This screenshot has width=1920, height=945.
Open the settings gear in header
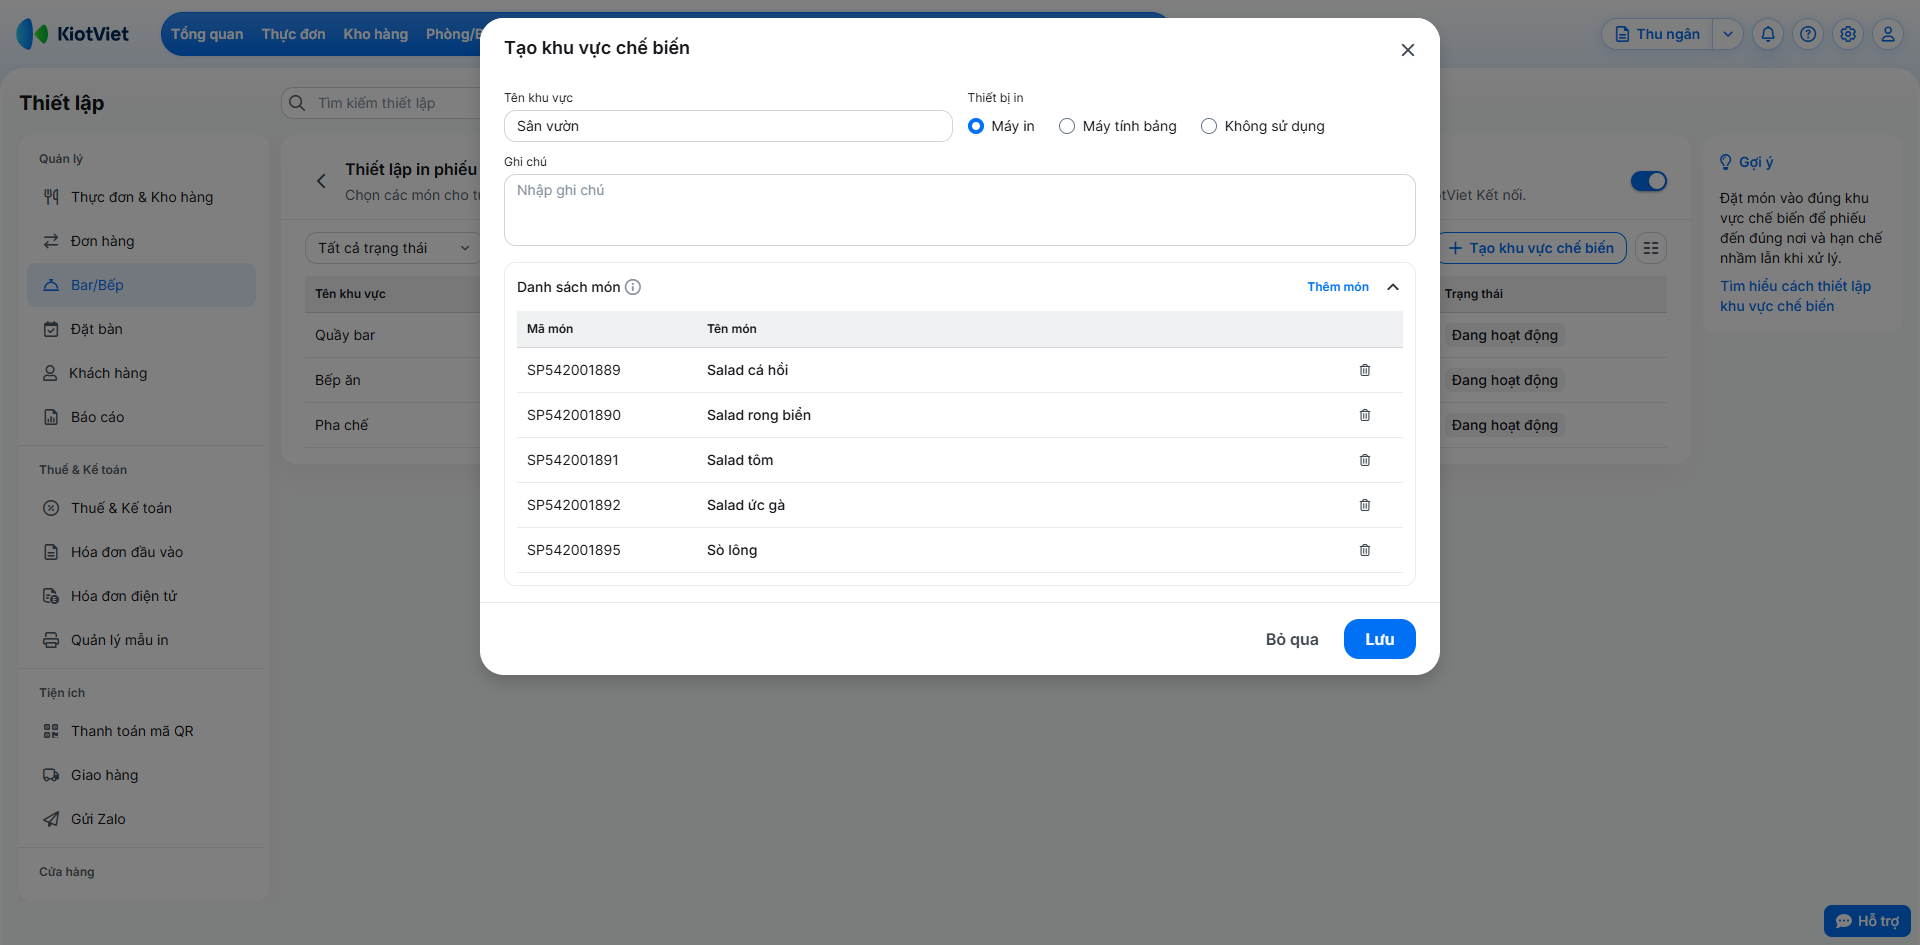click(x=1848, y=34)
